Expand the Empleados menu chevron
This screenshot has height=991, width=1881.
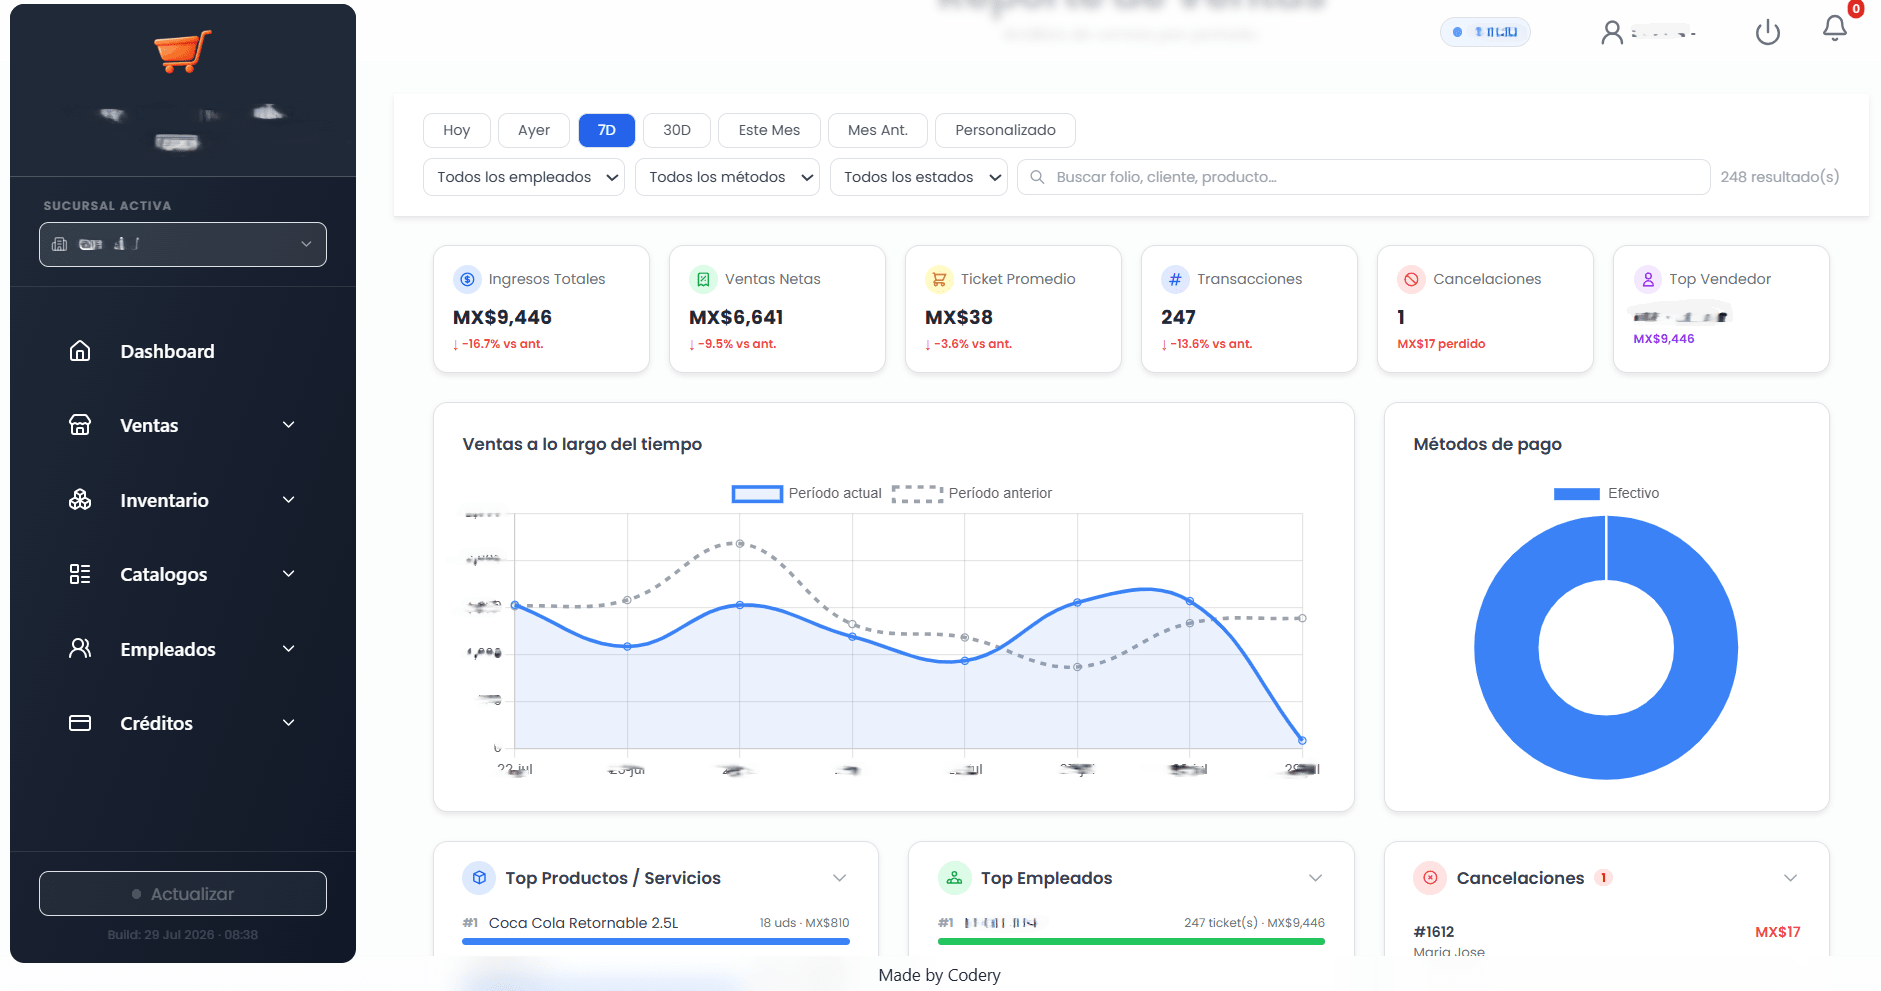pyautogui.click(x=289, y=649)
